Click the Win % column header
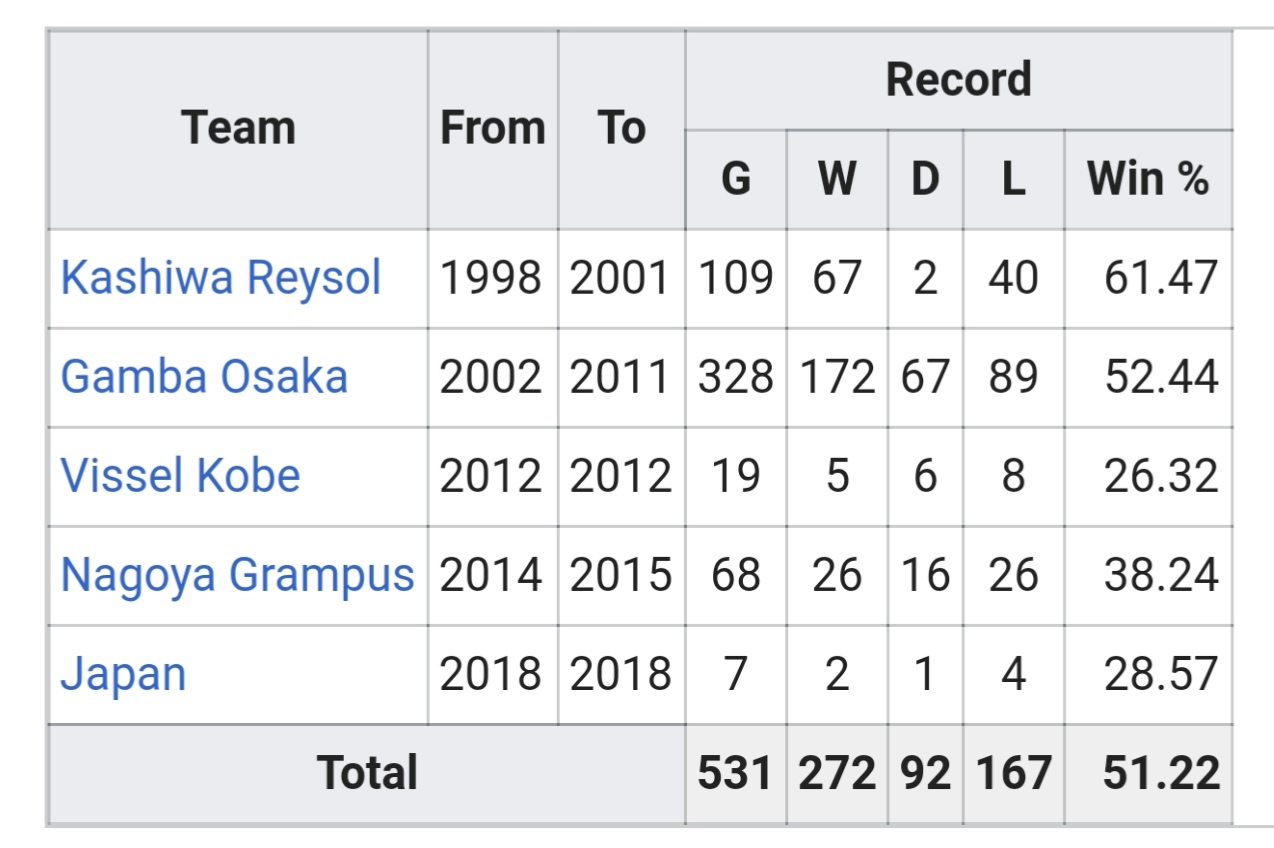Image resolution: width=1274 pixels, height=848 pixels. pos(1148,180)
